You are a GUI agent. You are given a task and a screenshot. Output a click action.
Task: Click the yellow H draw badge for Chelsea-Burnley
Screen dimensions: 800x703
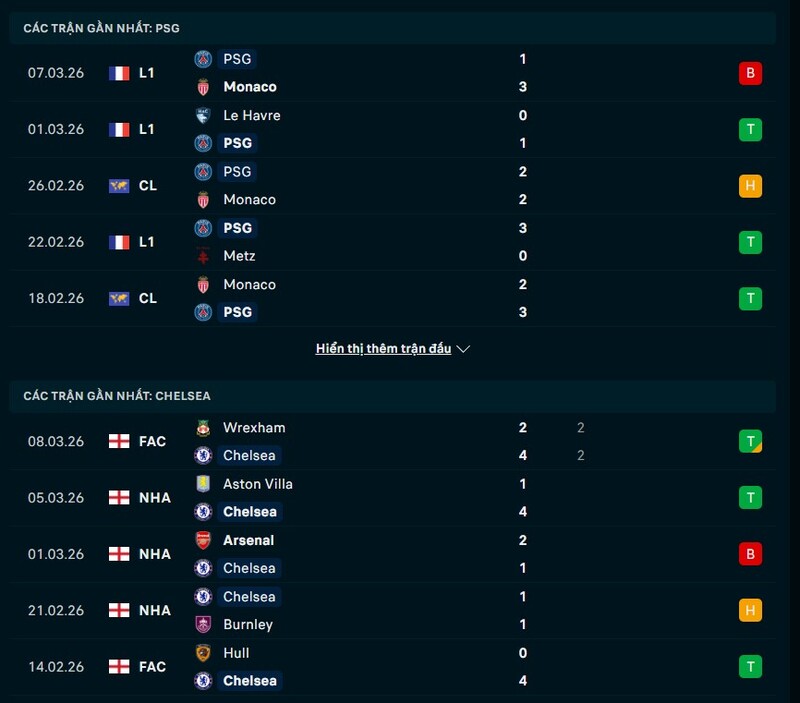point(751,610)
